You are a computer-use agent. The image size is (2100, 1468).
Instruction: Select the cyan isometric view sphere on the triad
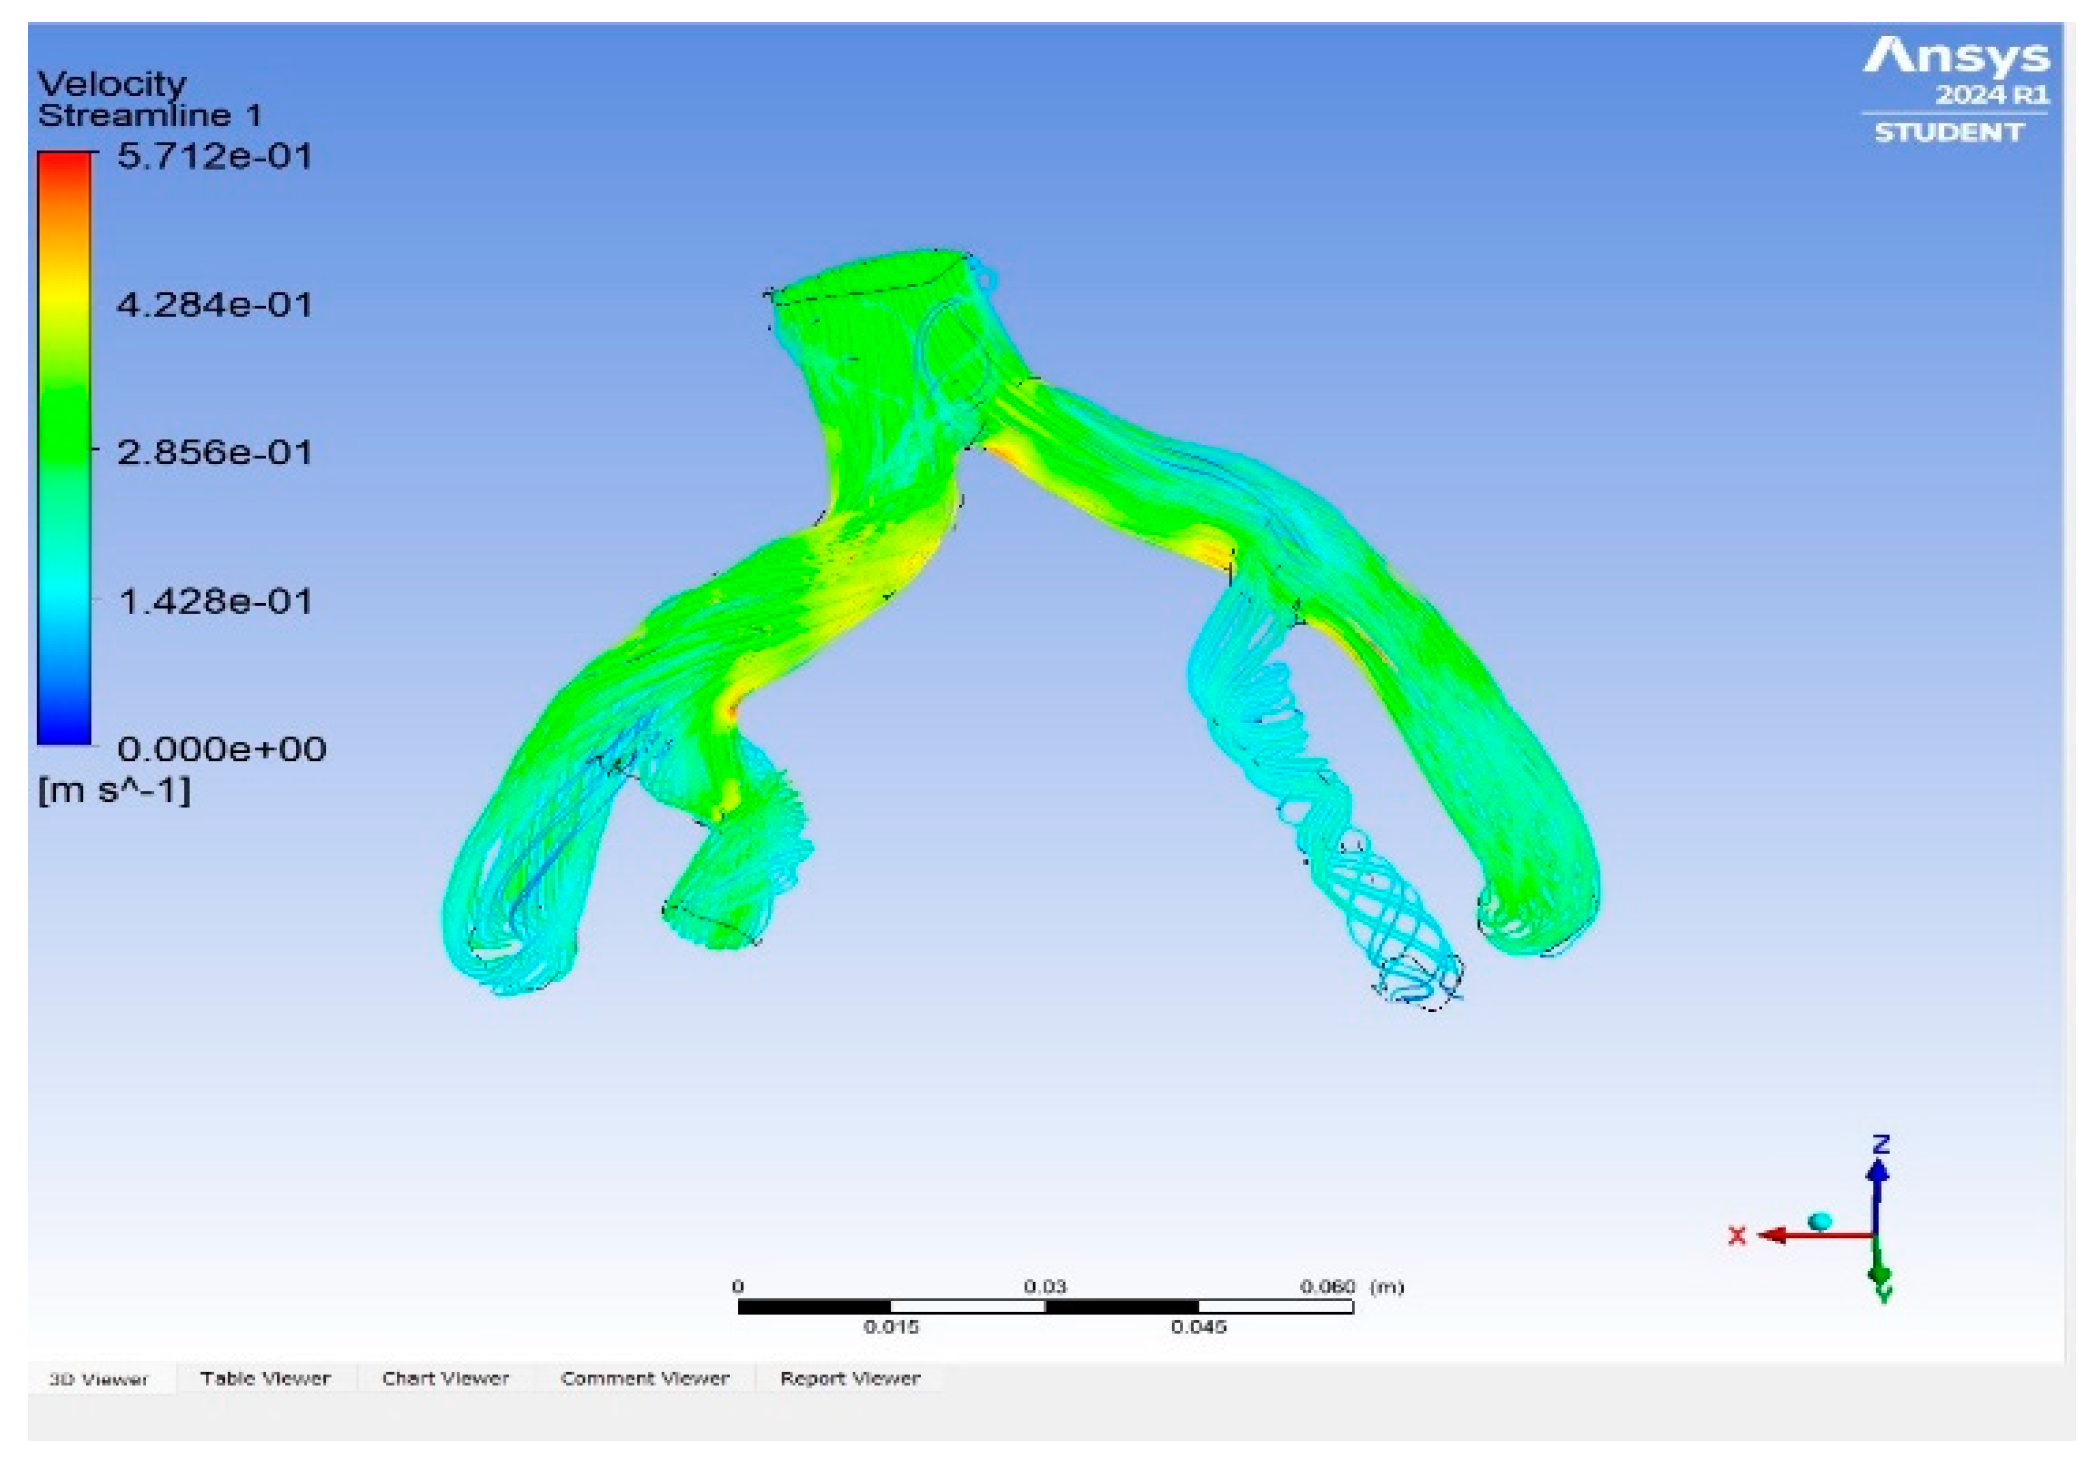tap(1822, 1219)
